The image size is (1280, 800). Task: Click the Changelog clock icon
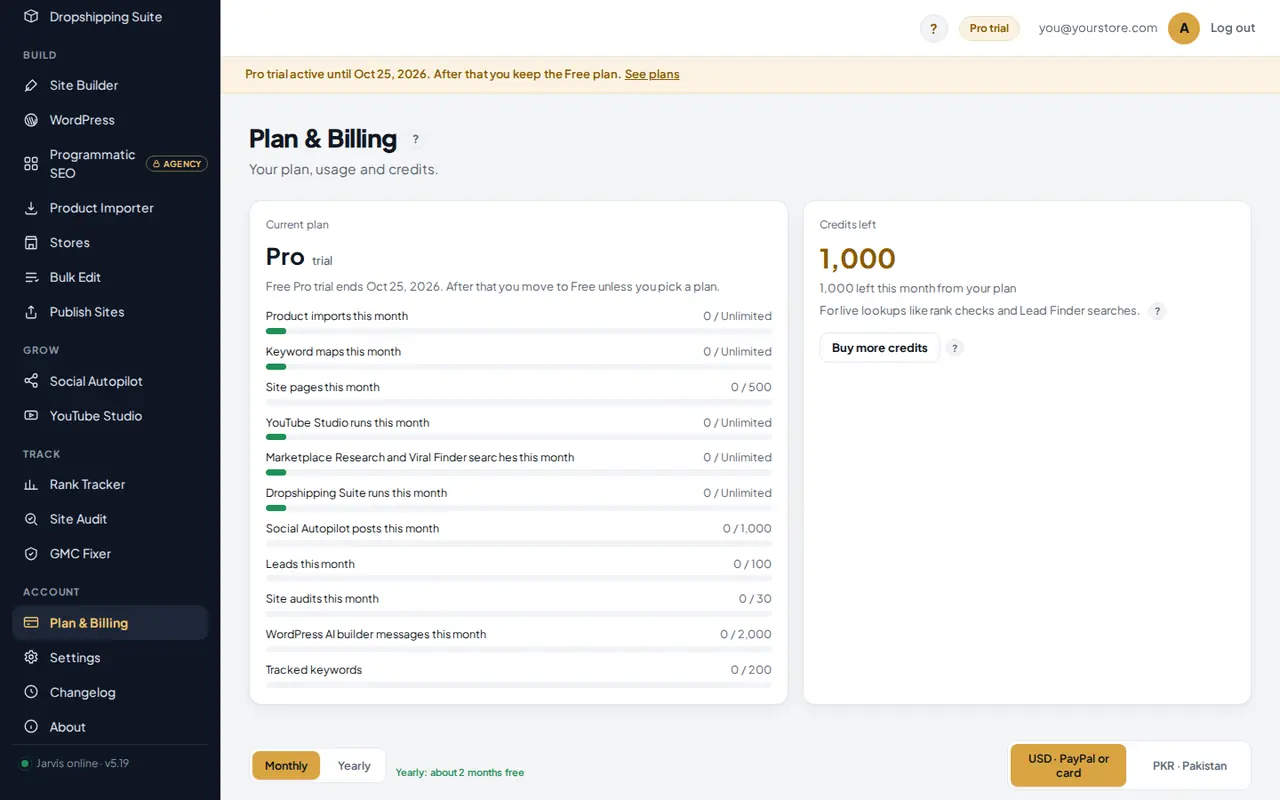(x=31, y=692)
